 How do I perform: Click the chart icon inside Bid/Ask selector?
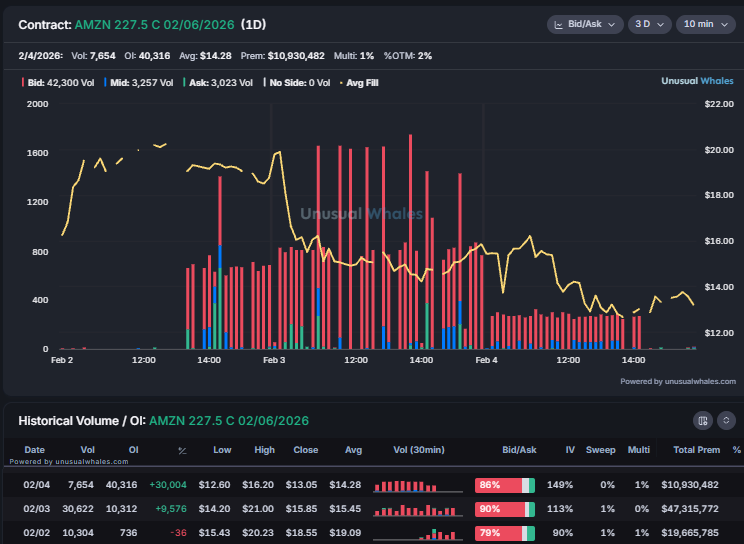tap(558, 23)
